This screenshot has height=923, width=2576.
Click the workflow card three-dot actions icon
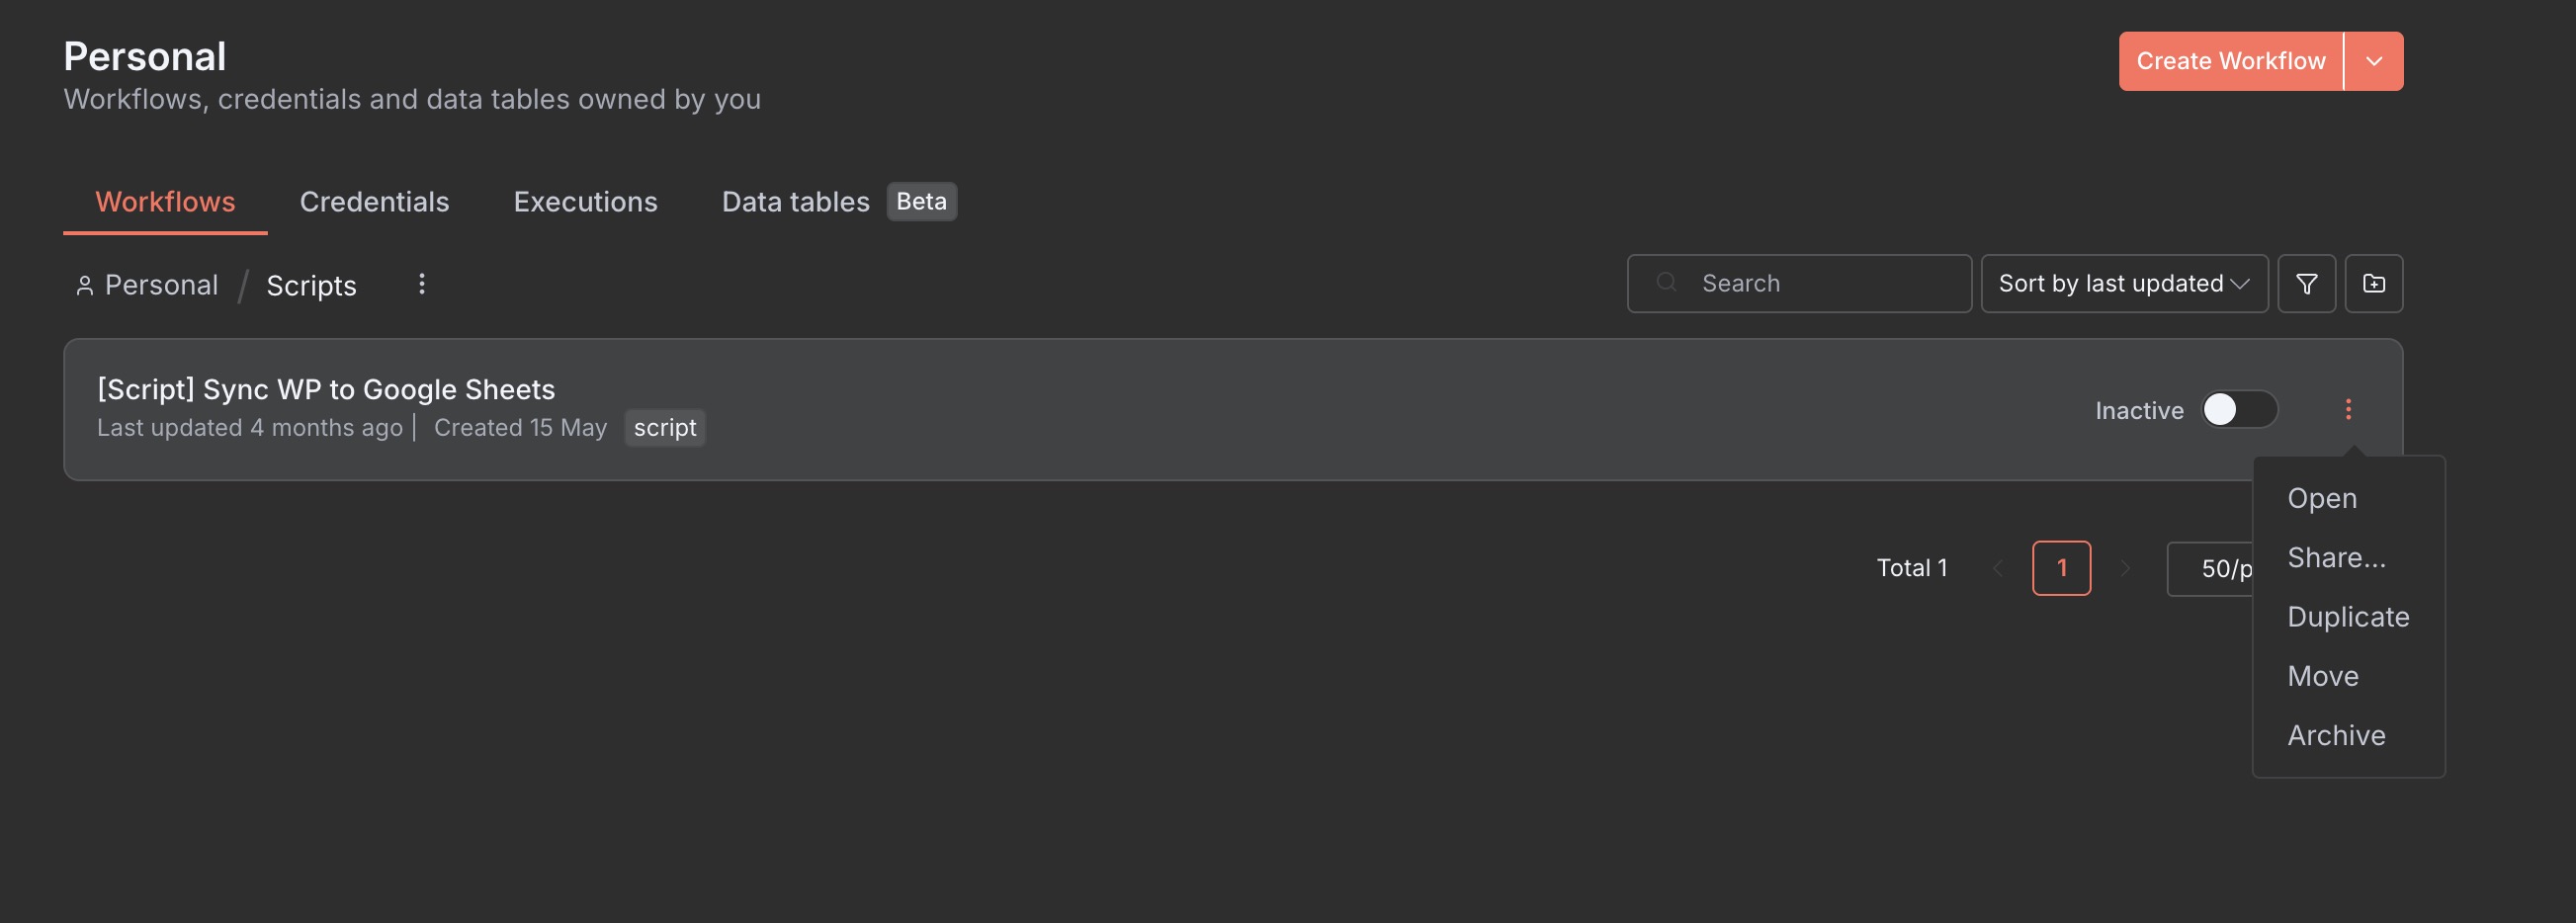click(x=2348, y=409)
